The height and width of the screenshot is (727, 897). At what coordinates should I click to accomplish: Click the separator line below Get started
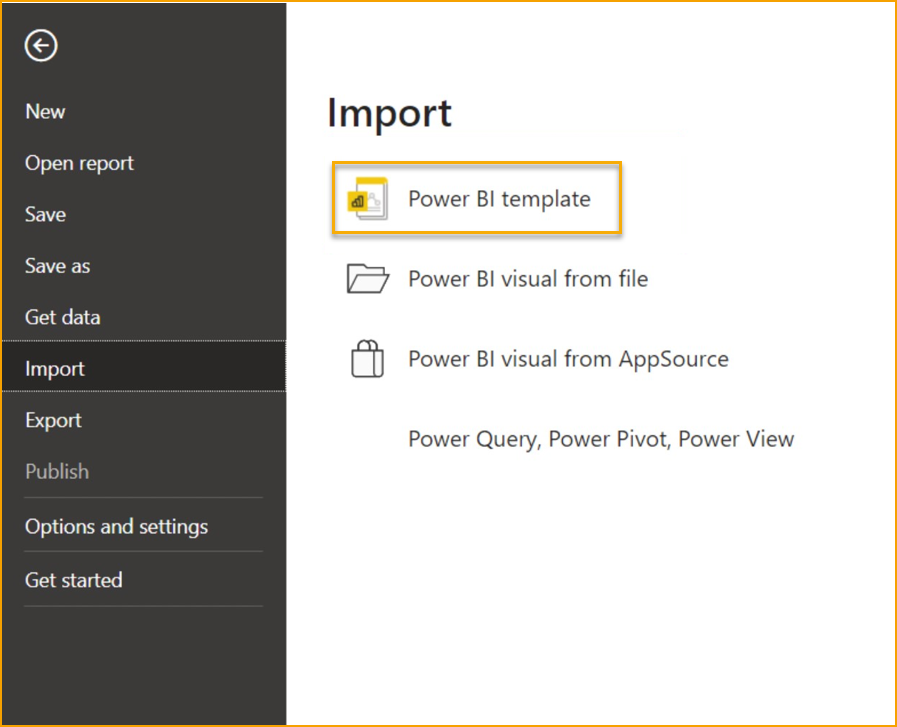pyautogui.click(x=143, y=606)
